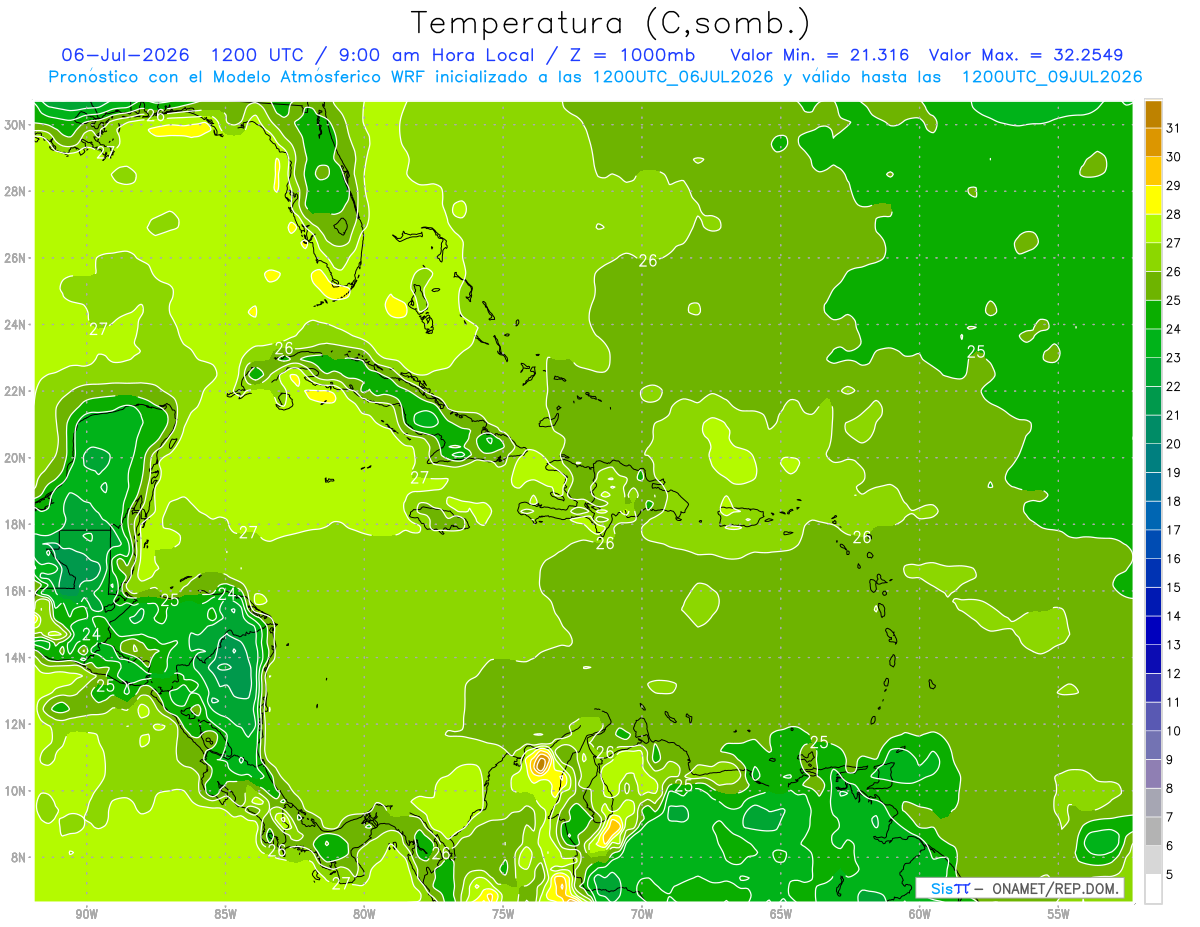Click the '1200UTC_06JUL2026' initialization timestamp
The image size is (1200, 927).
pos(683,77)
